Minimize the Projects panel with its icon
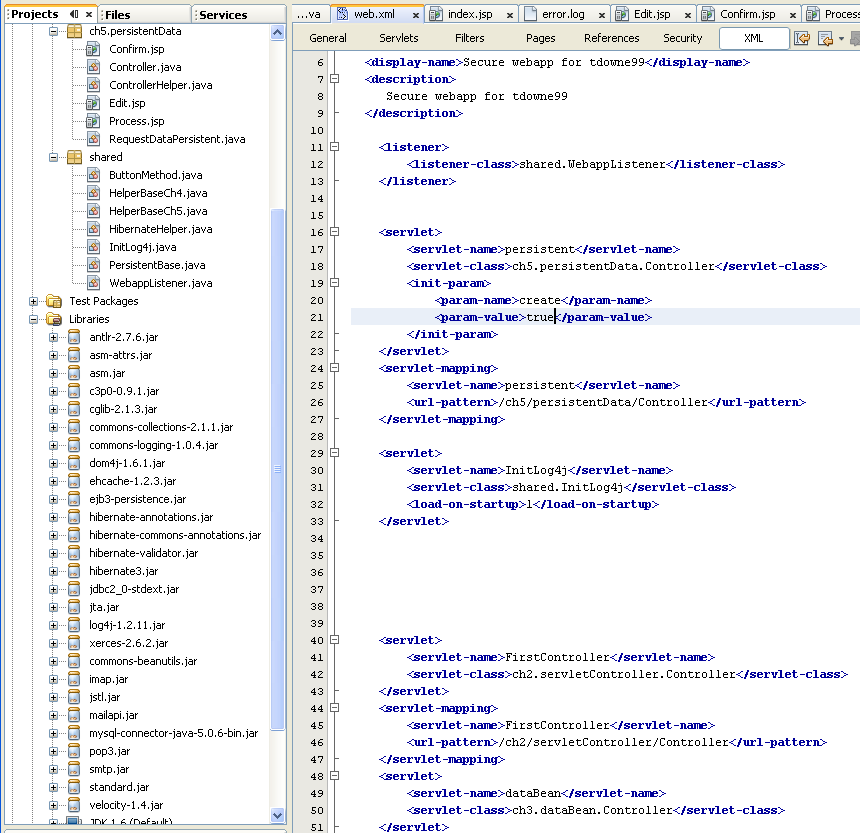Image resolution: width=860 pixels, height=833 pixels. tap(74, 15)
